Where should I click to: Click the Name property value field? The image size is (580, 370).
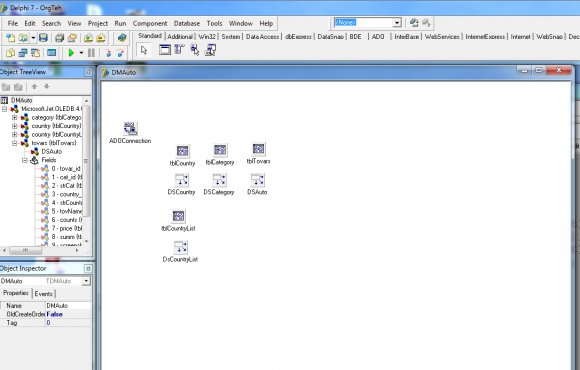coord(68,306)
